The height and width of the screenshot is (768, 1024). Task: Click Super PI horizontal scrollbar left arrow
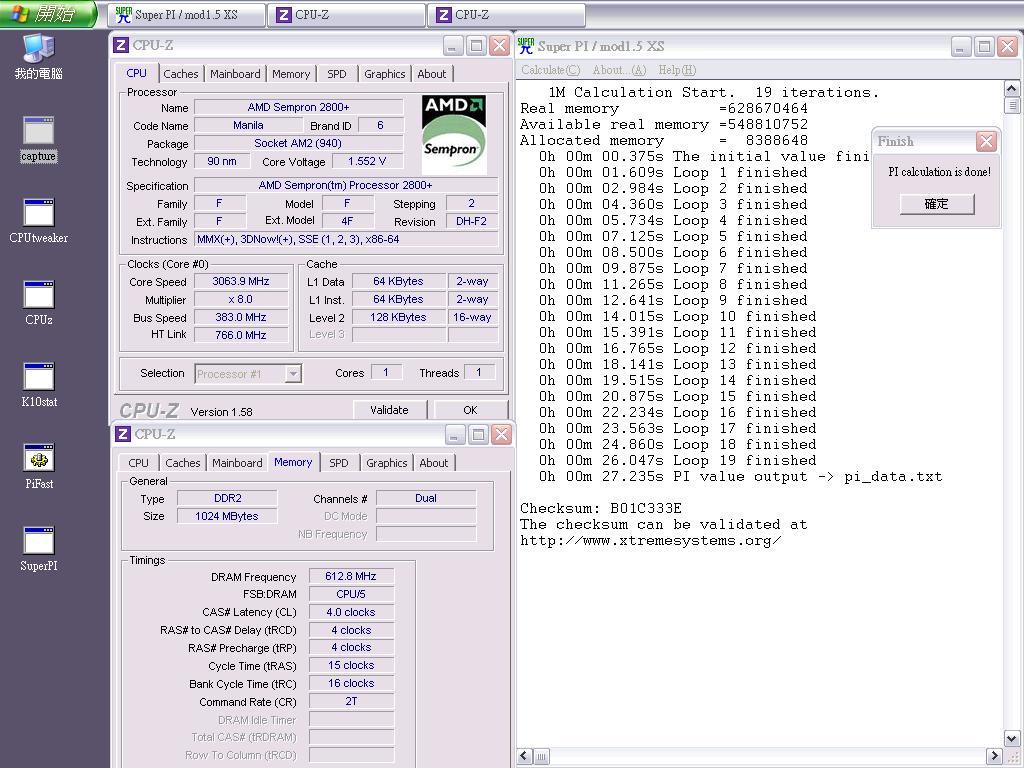coord(525,756)
